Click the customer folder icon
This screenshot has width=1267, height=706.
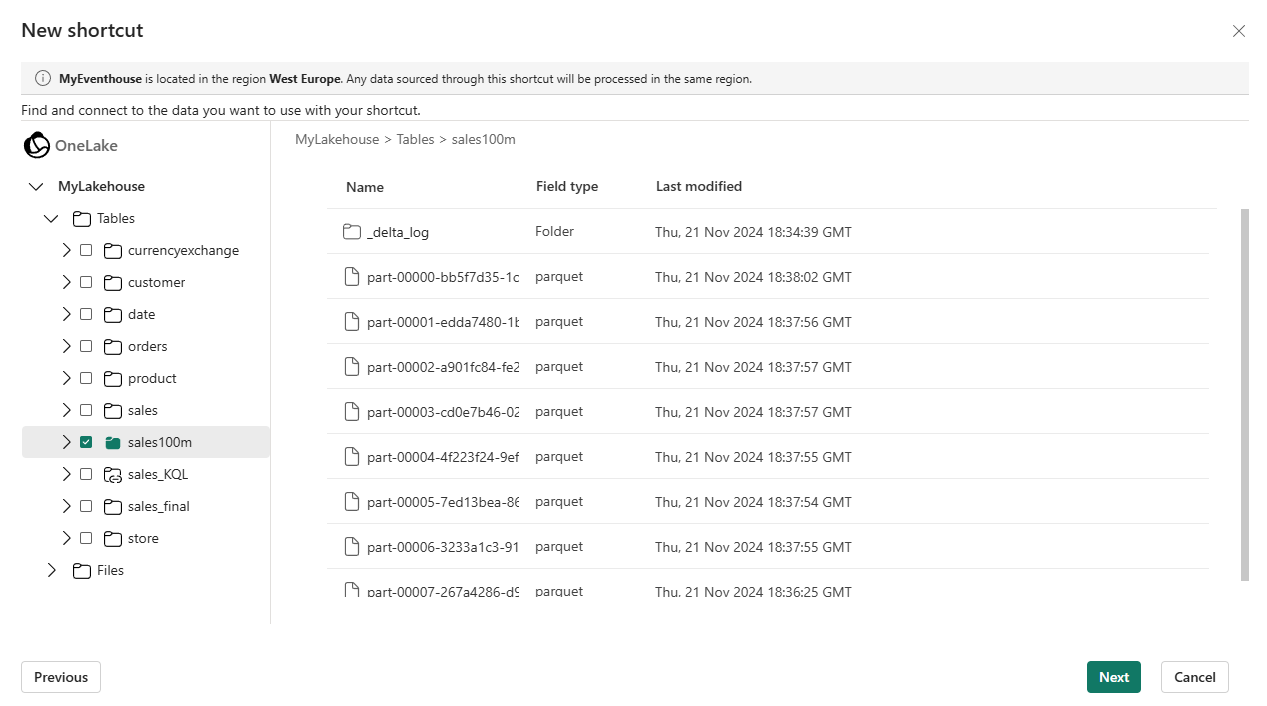(x=112, y=282)
